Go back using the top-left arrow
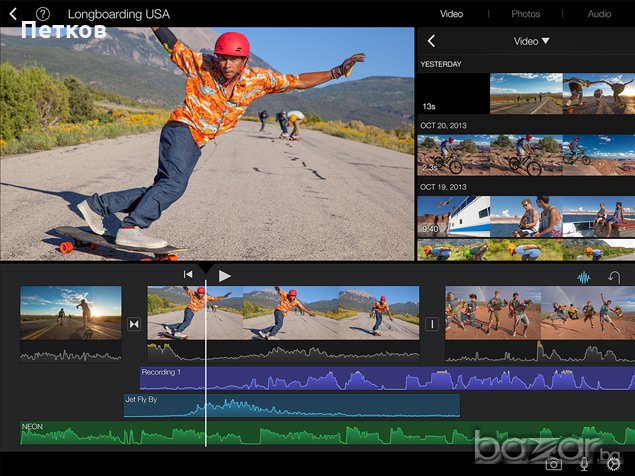 tap(13, 14)
